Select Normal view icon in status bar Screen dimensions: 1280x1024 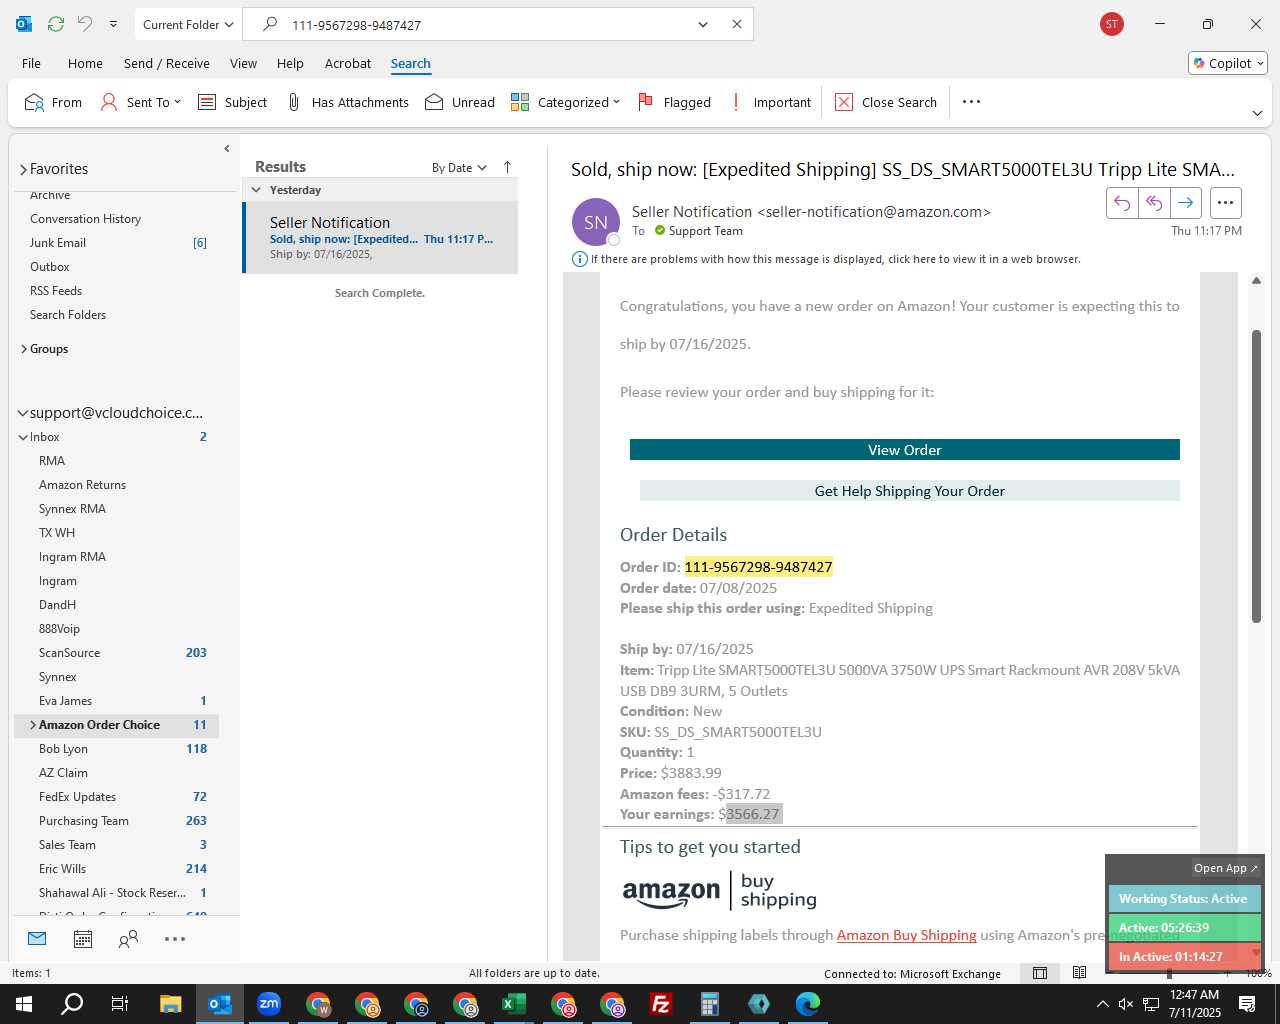[1040, 973]
